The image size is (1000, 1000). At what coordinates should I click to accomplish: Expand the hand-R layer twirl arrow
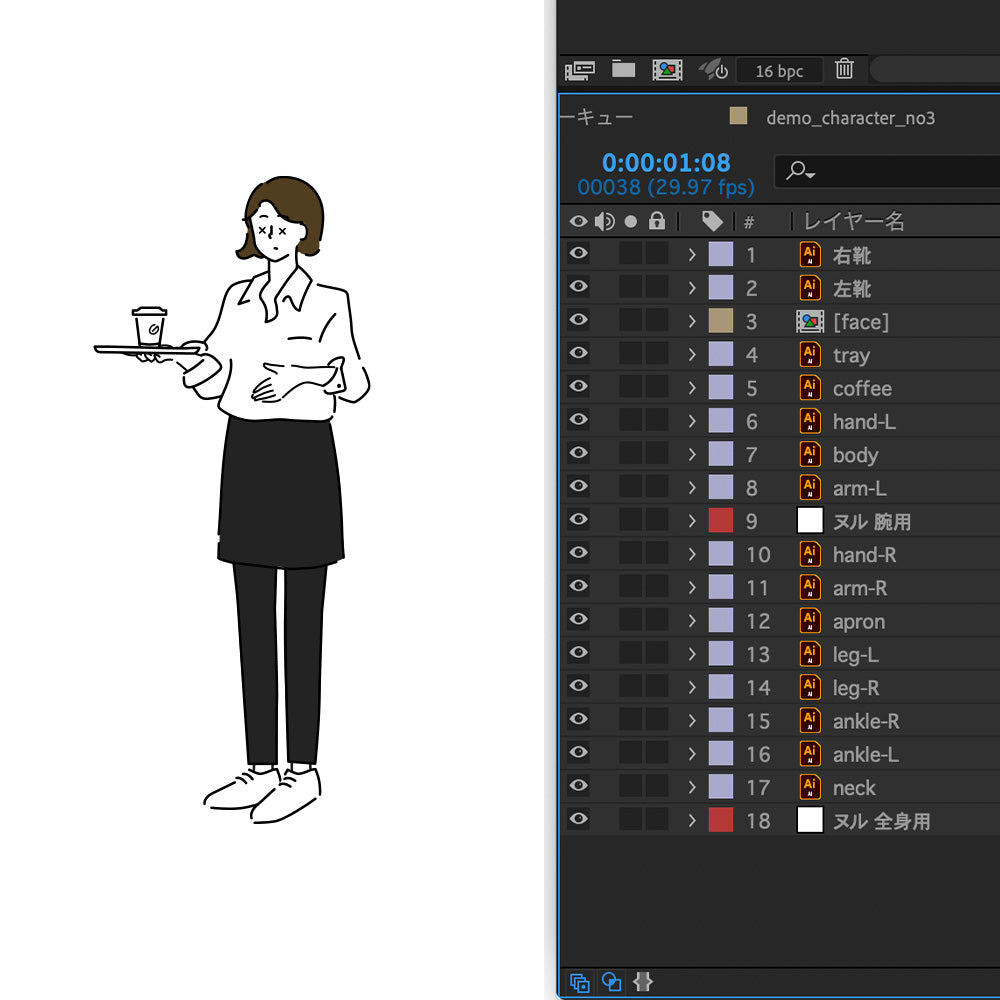coord(691,554)
